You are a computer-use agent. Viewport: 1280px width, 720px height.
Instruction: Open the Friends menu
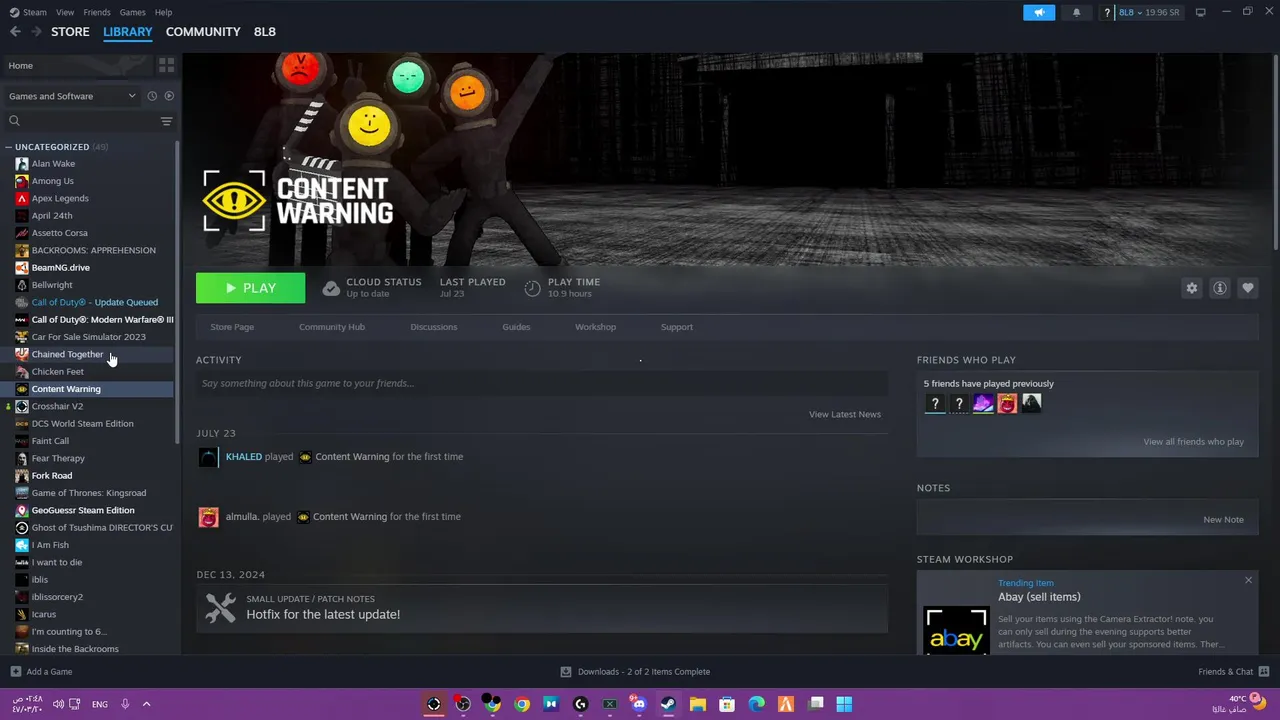(x=97, y=12)
